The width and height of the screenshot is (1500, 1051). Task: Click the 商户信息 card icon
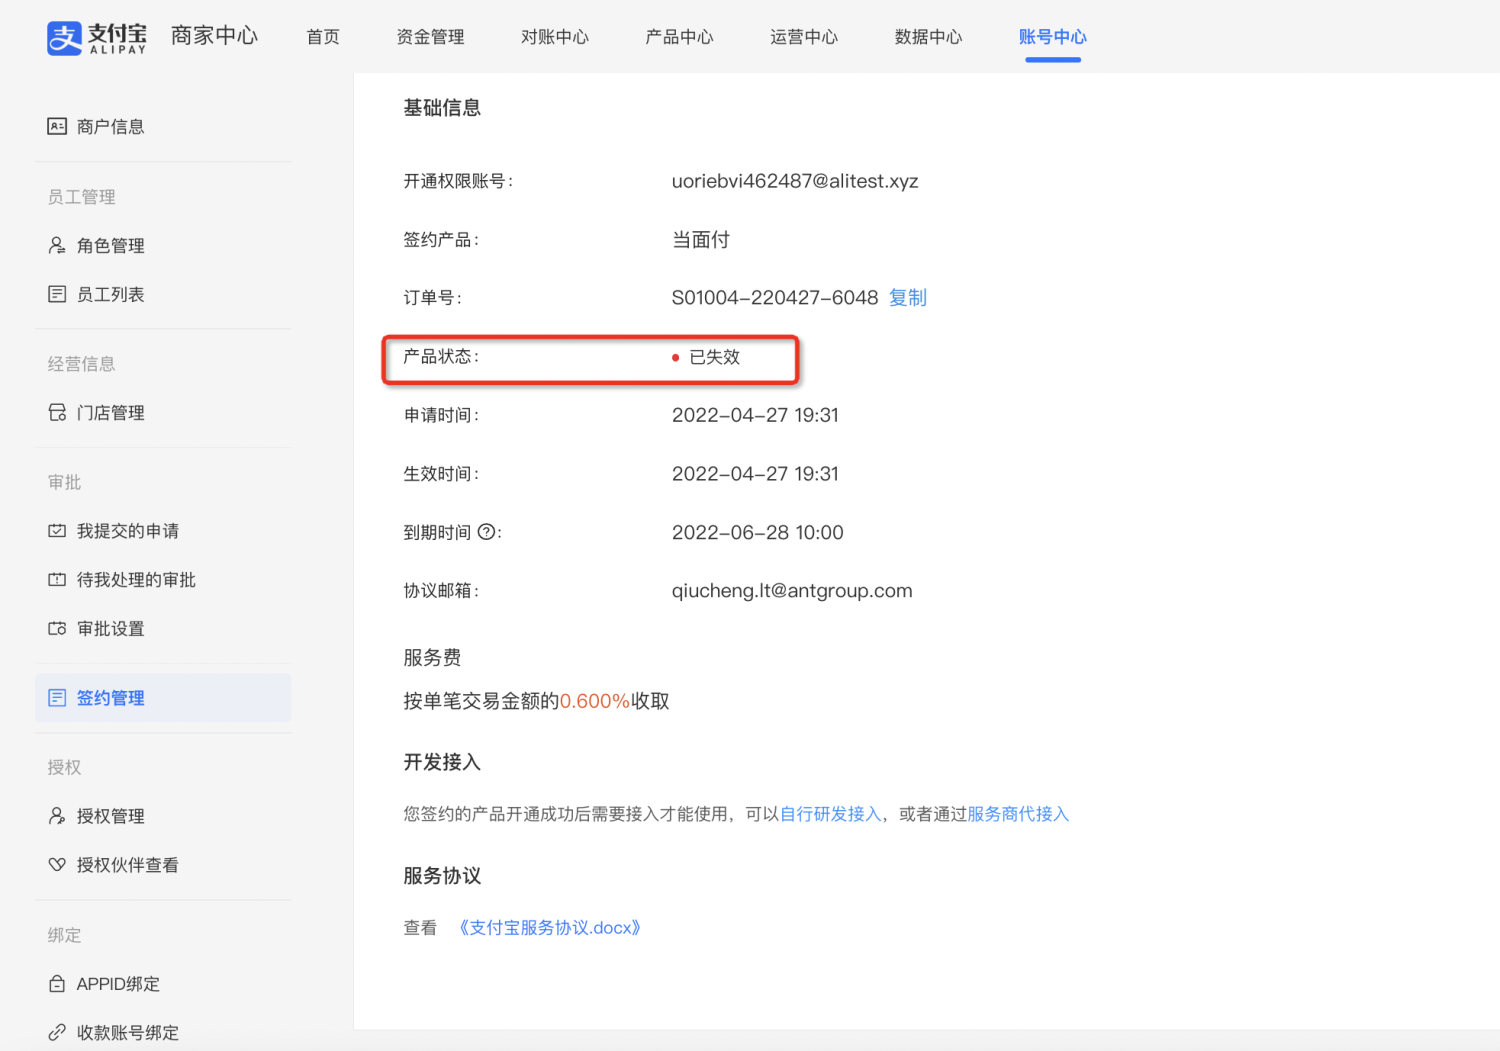[57, 126]
